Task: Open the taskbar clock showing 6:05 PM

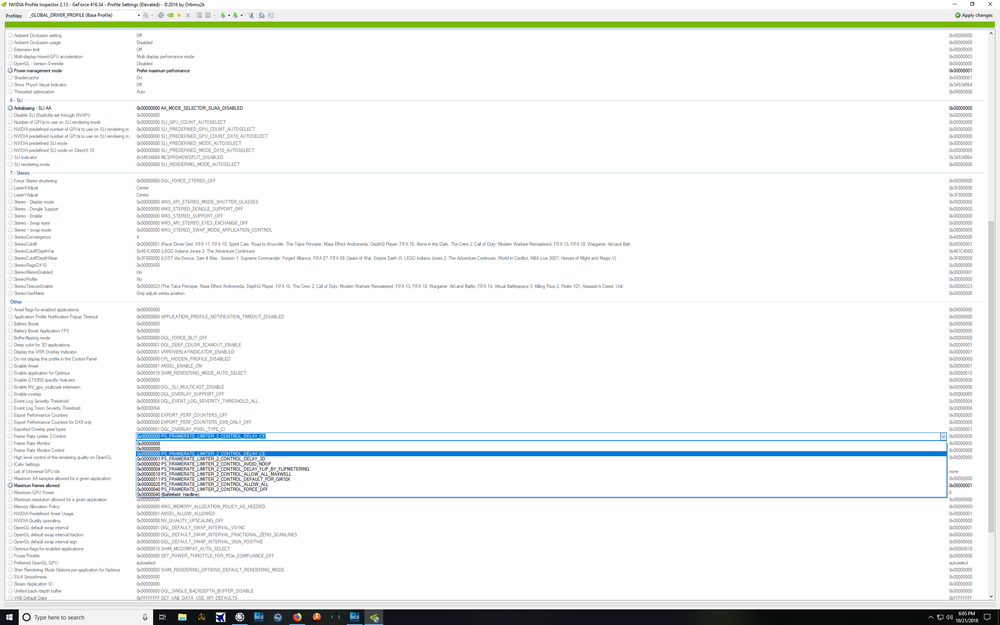Action: point(967,617)
